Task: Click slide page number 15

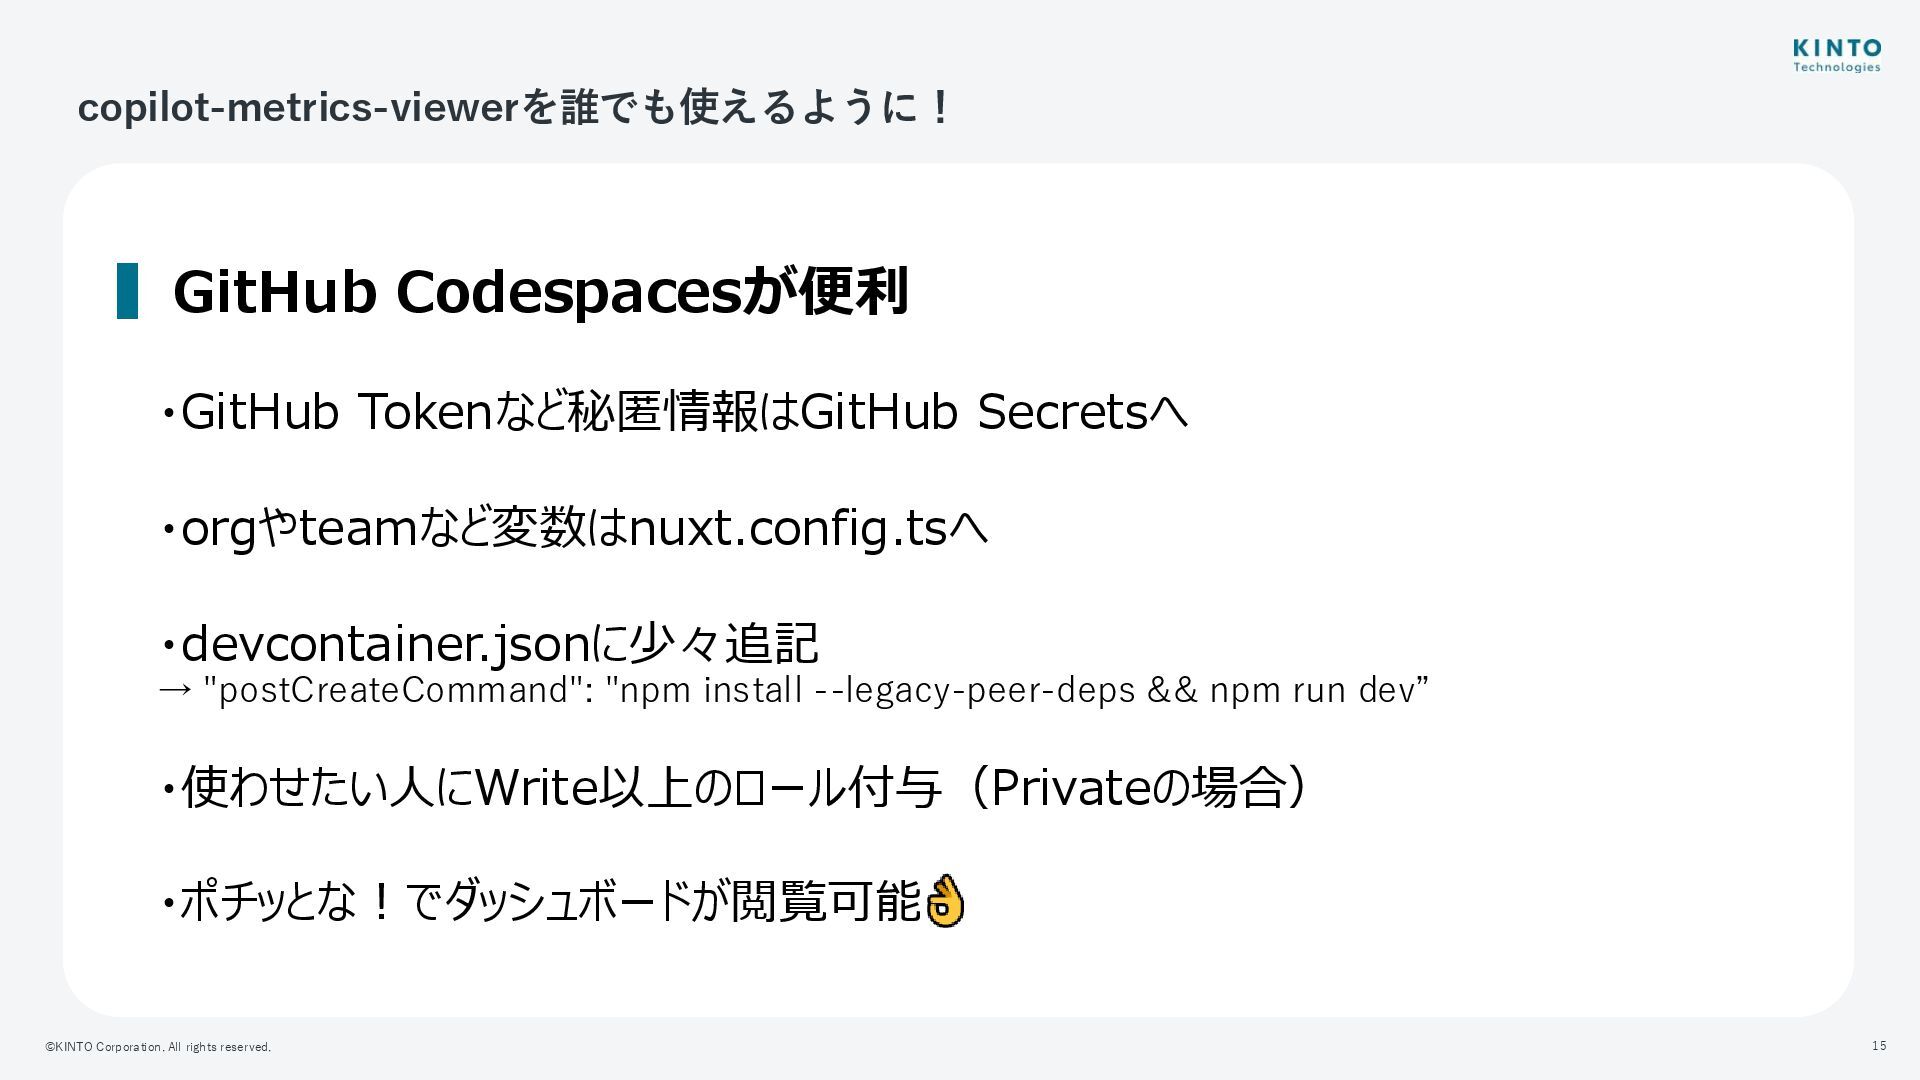Action: (x=1879, y=1046)
